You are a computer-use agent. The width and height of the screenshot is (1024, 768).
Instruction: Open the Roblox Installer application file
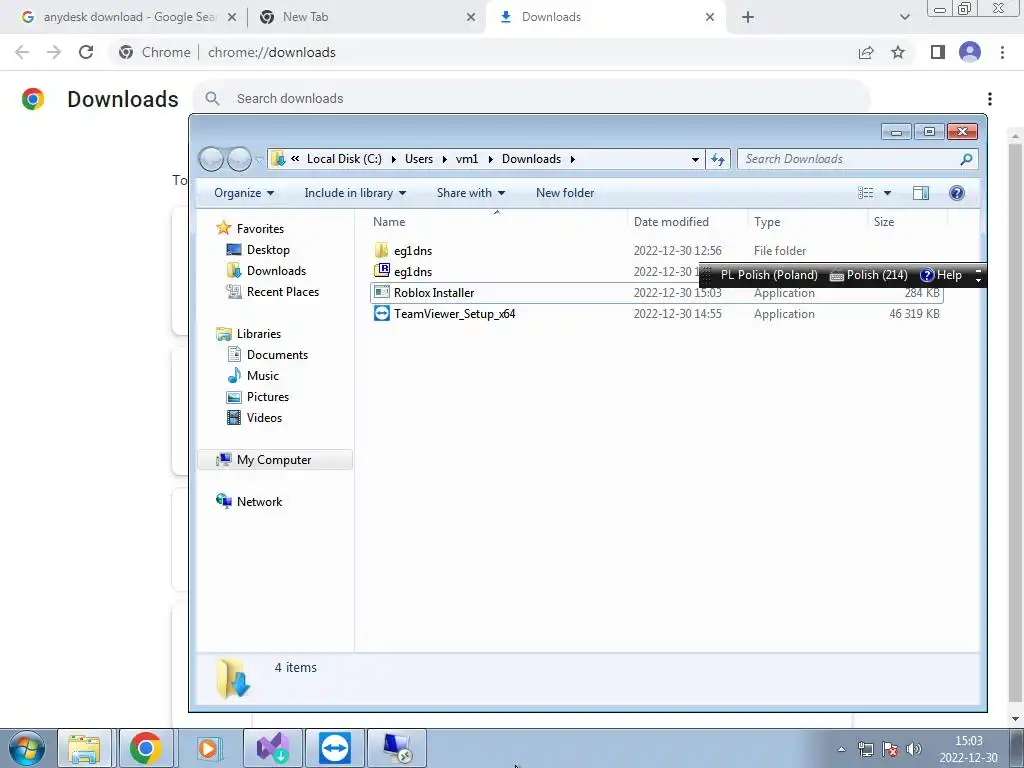[x=434, y=293]
